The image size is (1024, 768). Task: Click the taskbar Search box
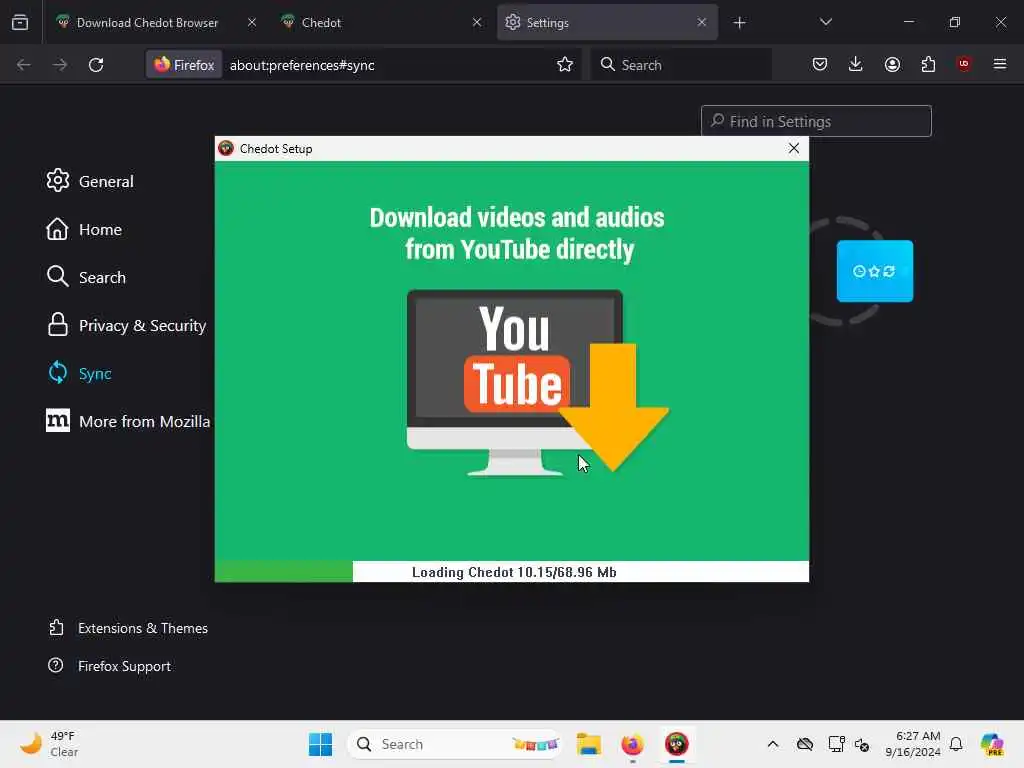[x=455, y=744]
